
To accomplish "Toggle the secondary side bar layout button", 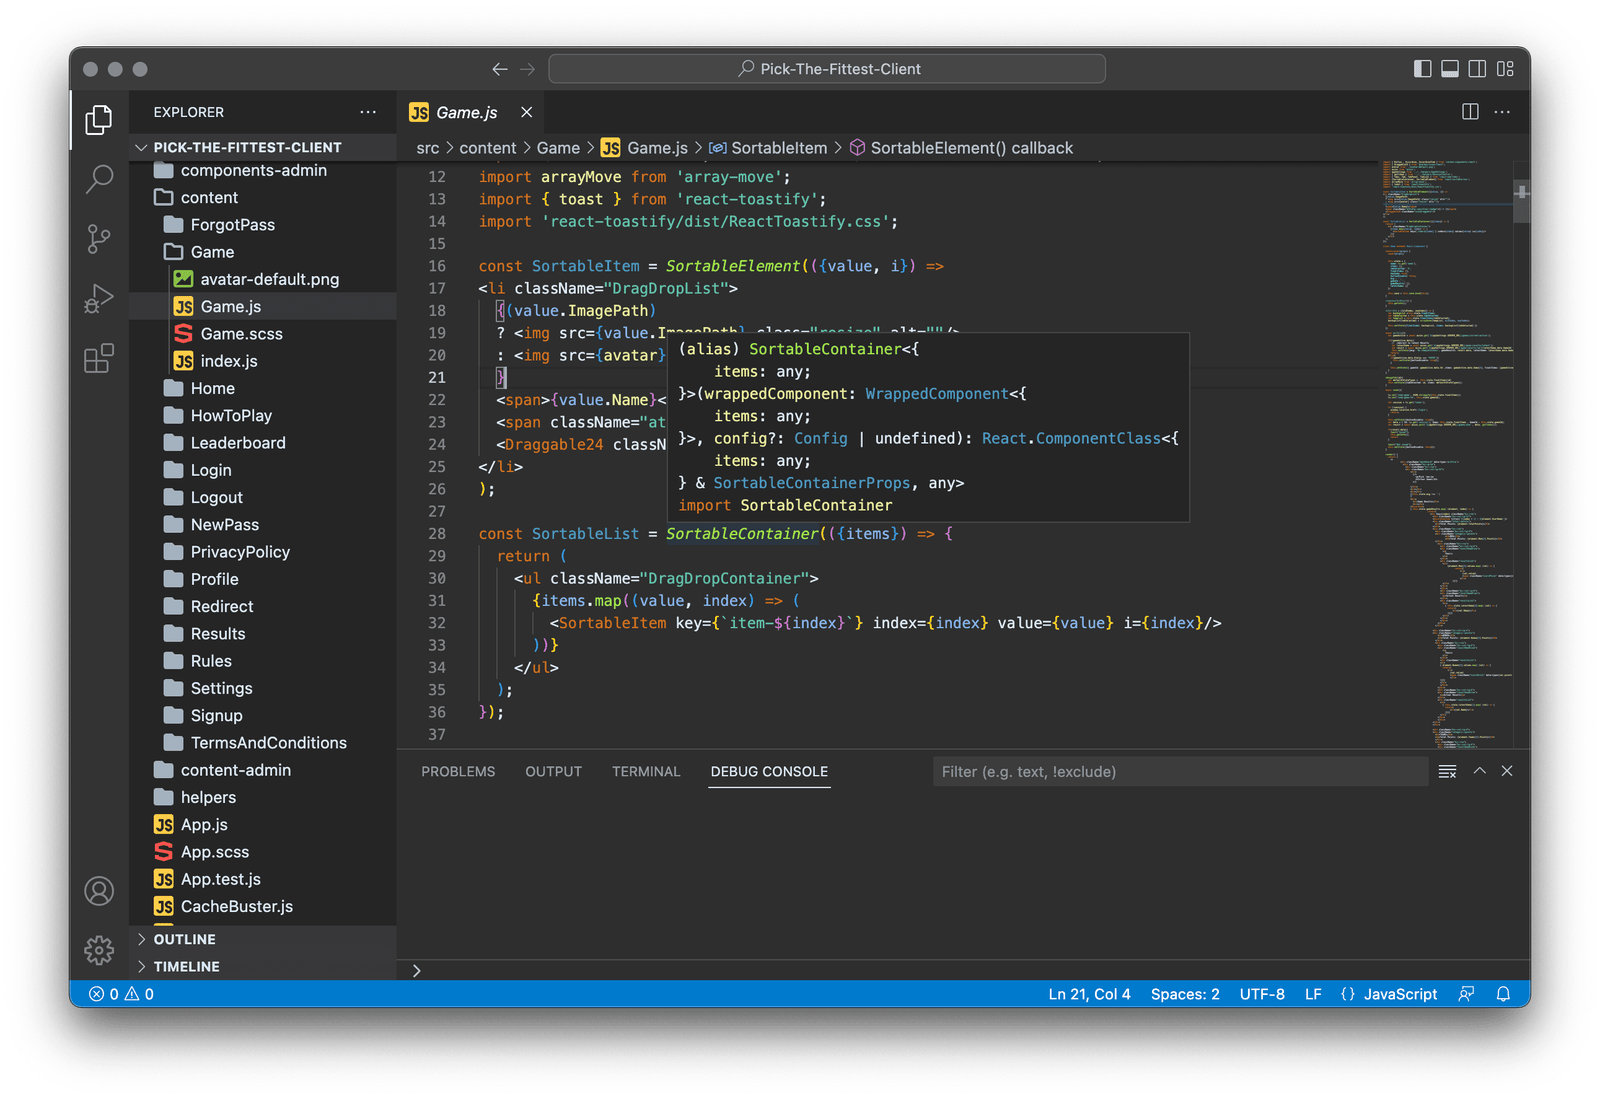I will click(1477, 69).
